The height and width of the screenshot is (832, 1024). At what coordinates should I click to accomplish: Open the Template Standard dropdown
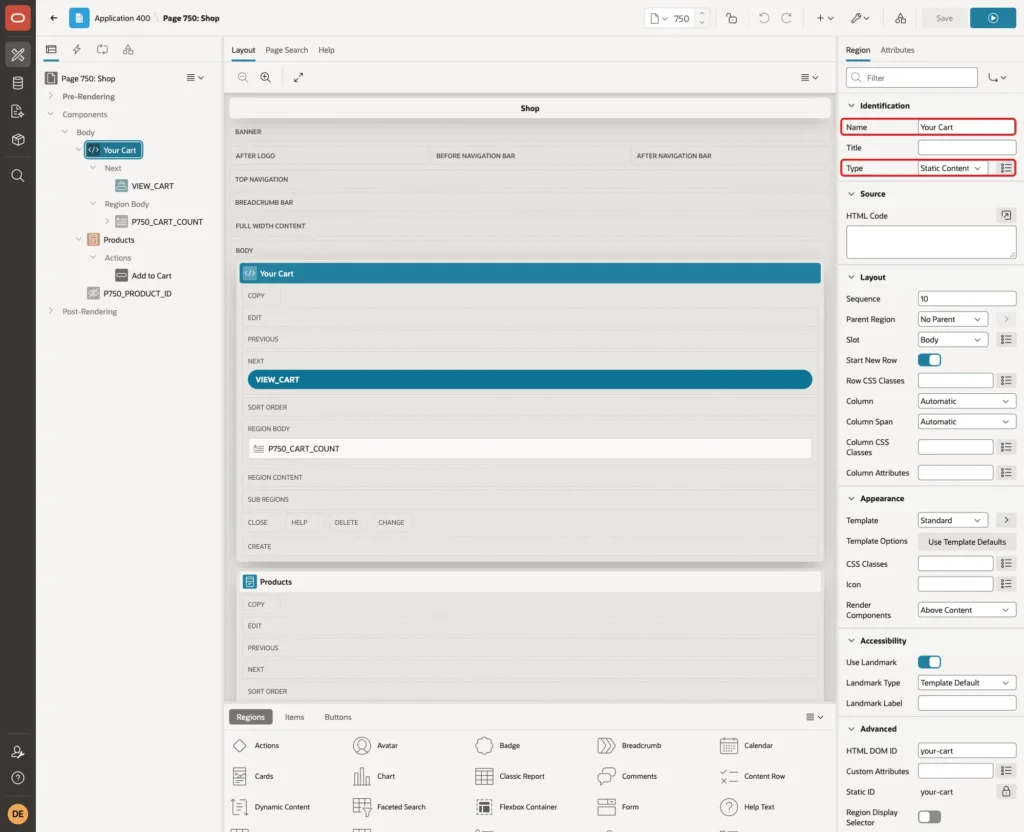click(952, 520)
